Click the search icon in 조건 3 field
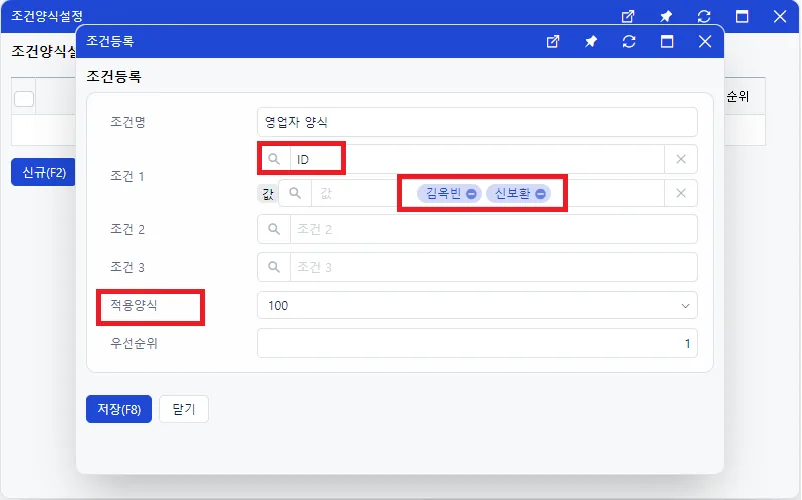 [274, 267]
